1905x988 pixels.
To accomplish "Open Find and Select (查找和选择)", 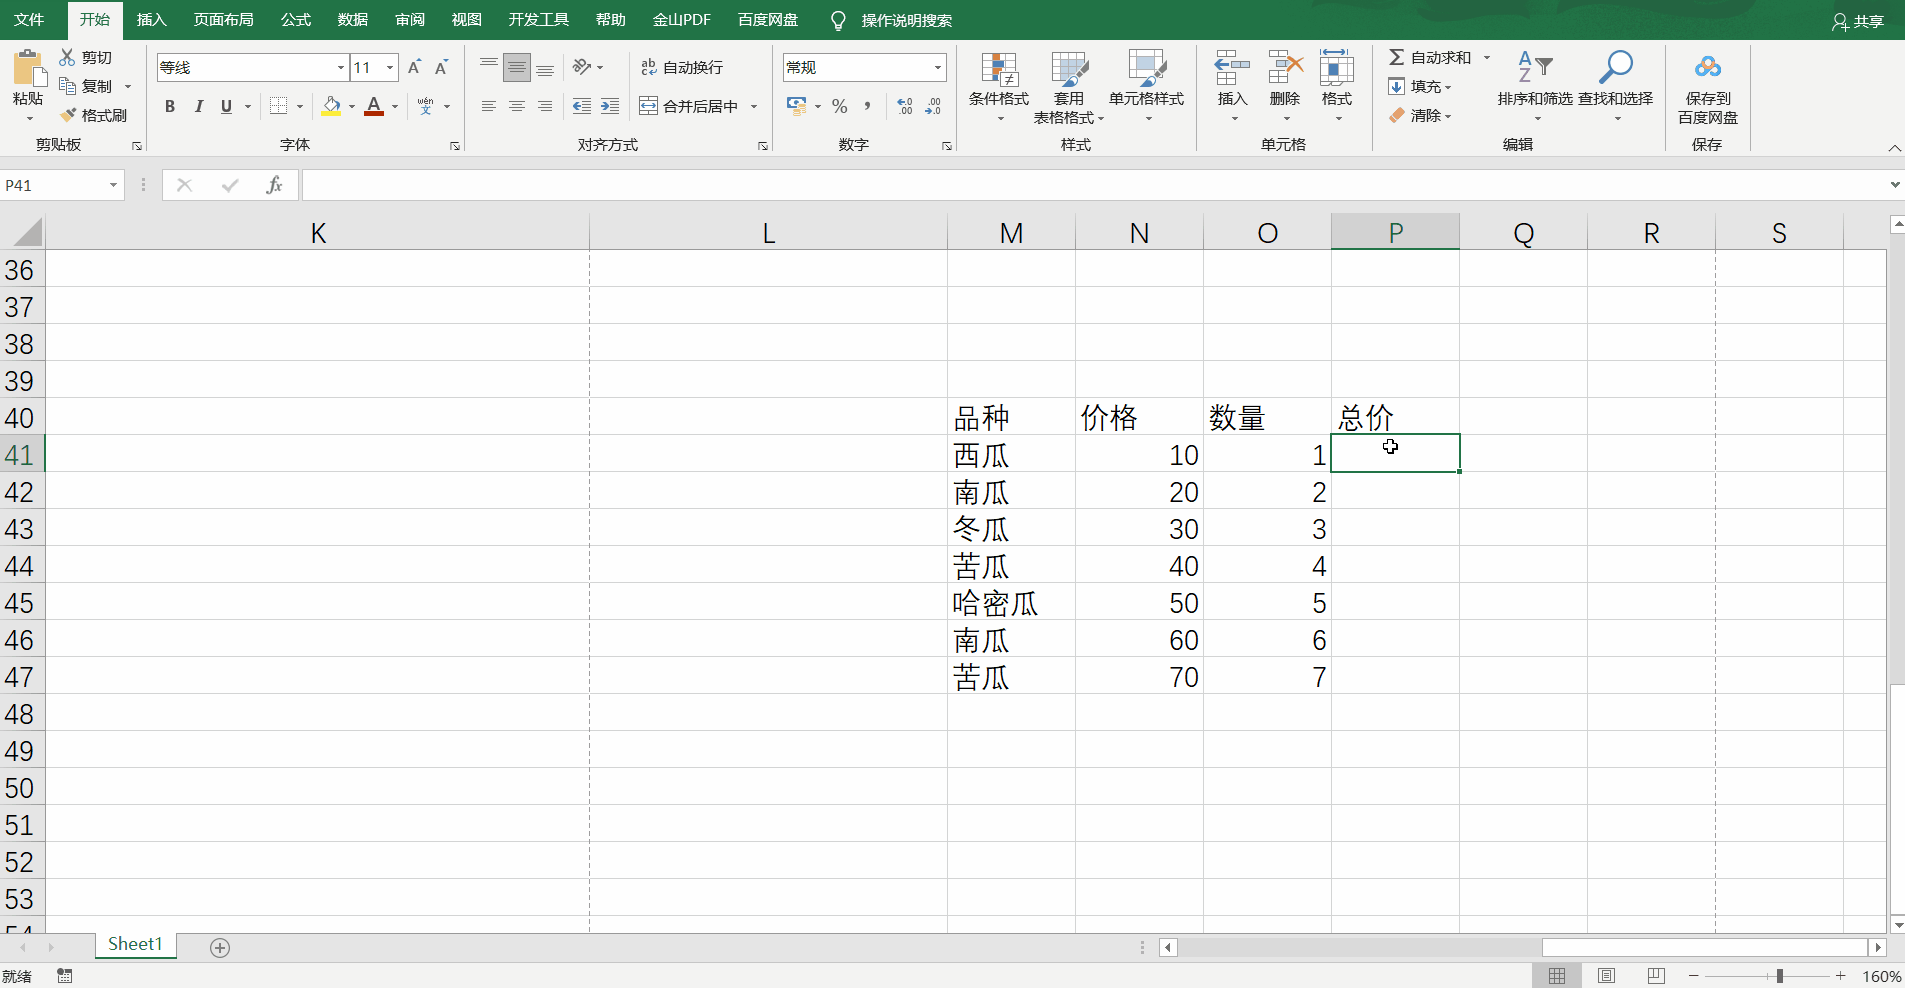I will coord(1616,87).
